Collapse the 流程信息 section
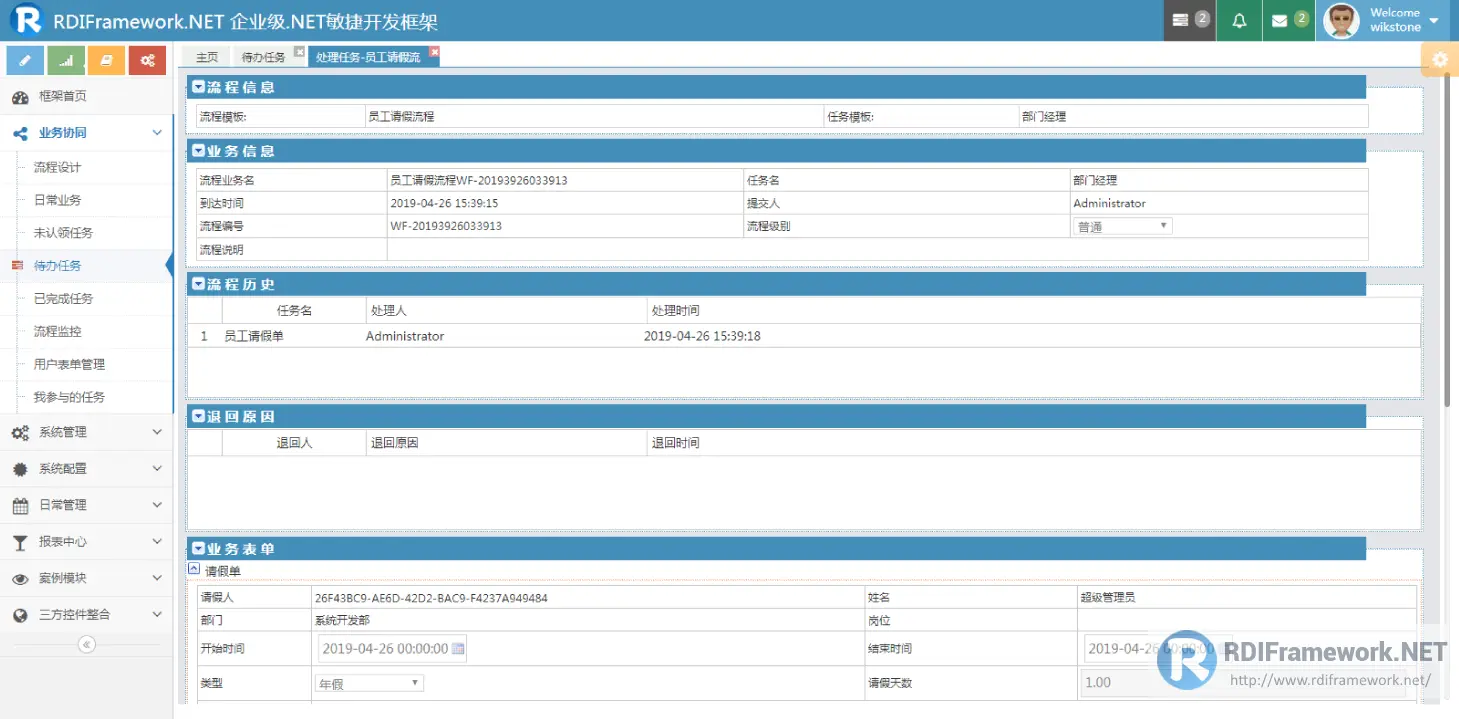The height and width of the screenshot is (719, 1459). pyautogui.click(x=198, y=87)
